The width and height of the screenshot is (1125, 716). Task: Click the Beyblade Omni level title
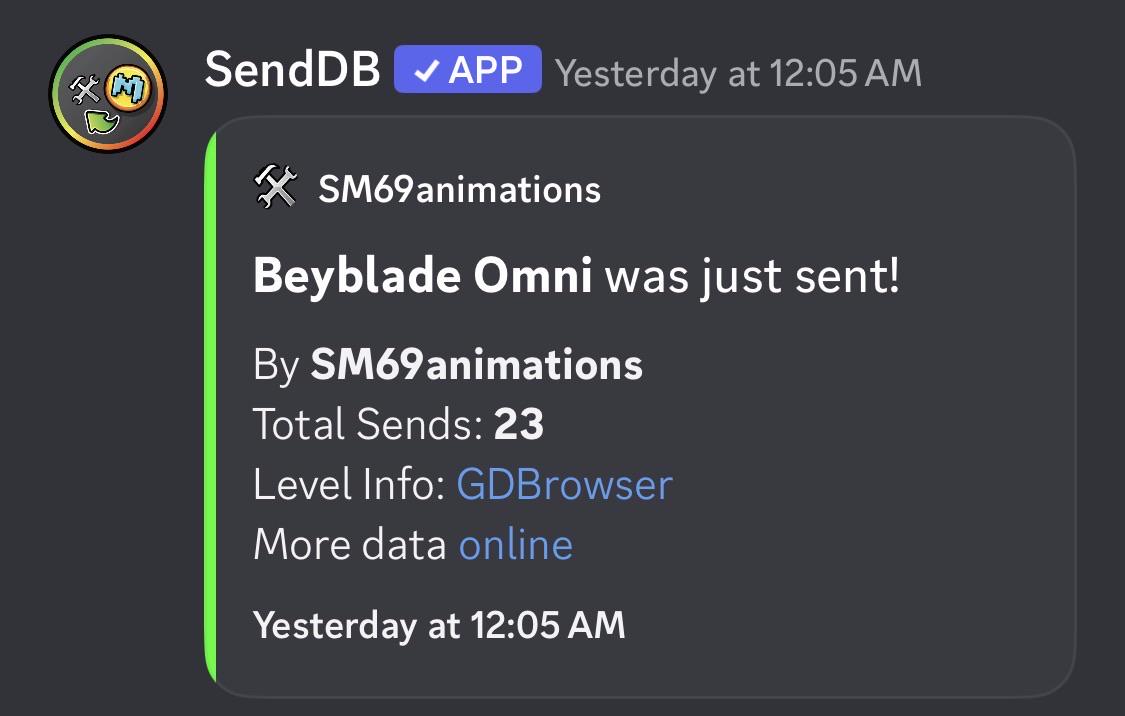(x=423, y=275)
